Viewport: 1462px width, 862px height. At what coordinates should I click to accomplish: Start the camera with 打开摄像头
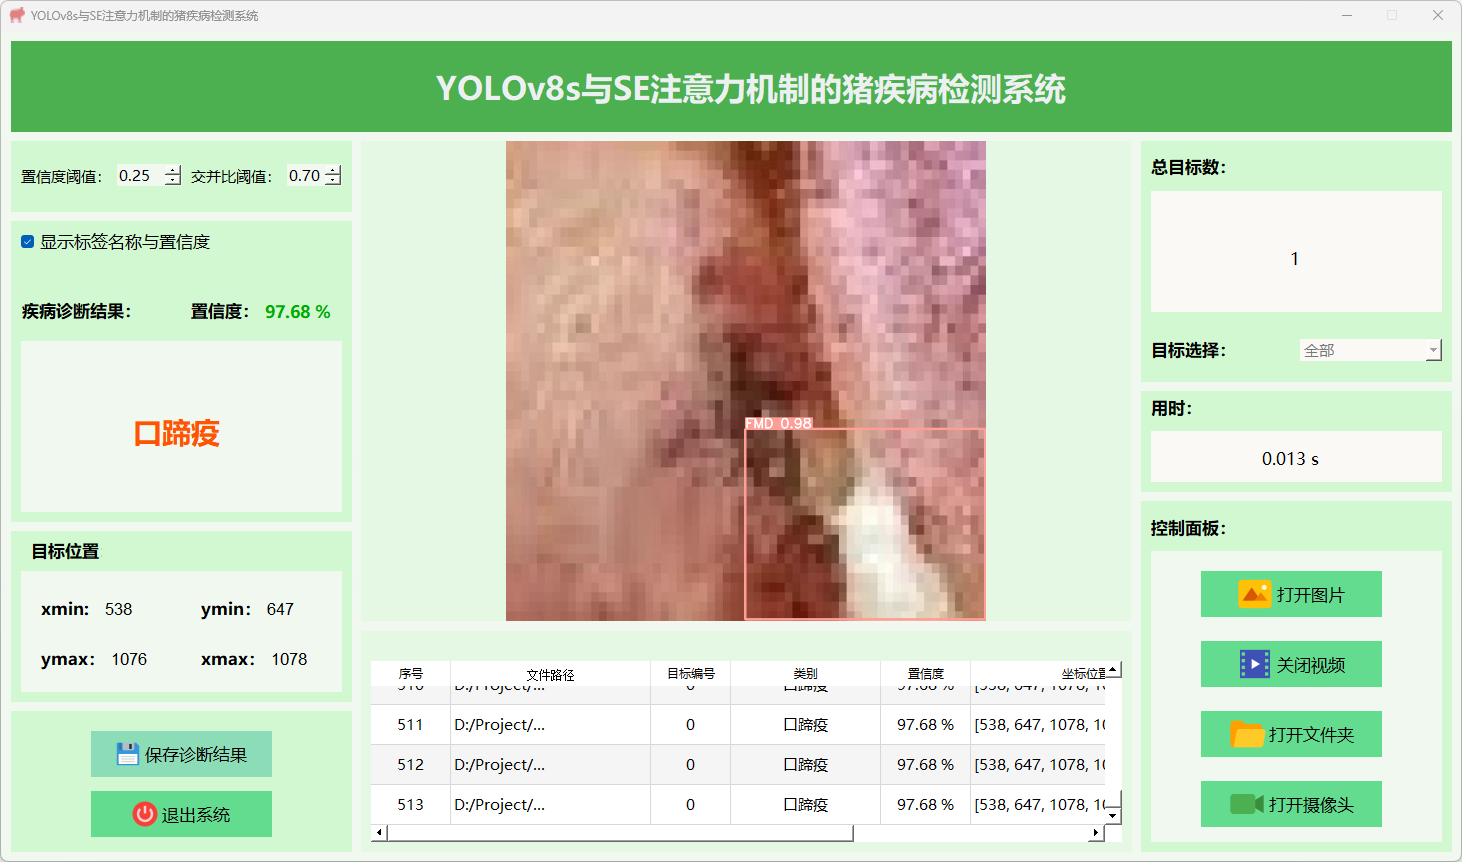pyautogui.click(x=1291, y=804)
